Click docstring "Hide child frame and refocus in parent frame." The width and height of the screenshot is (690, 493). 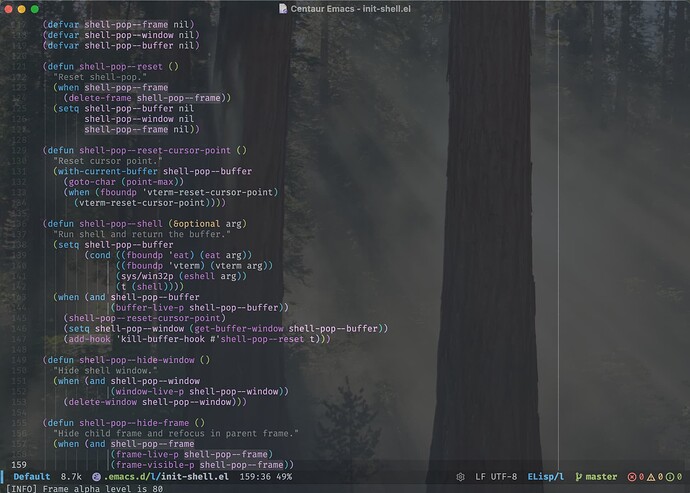176,434
